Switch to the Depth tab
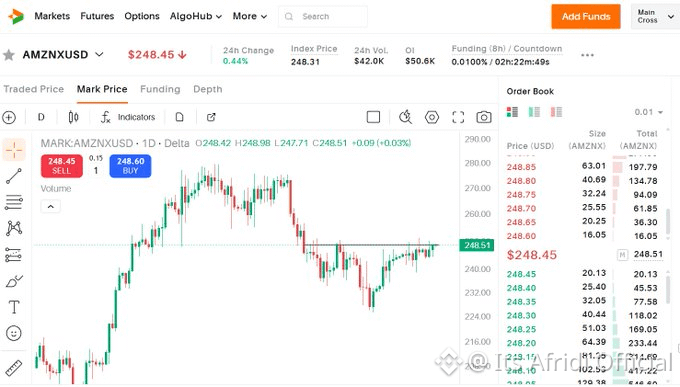The image size is (680, 387). [208, 89]
